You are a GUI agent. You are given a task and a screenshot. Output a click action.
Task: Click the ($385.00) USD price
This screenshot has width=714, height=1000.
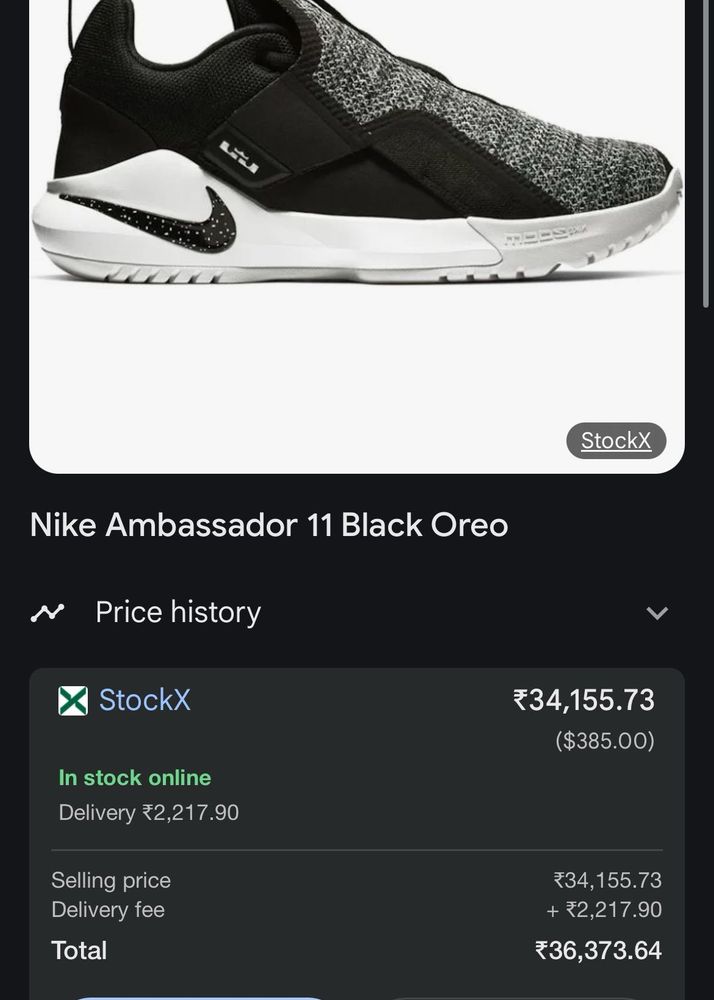tap(605, 741)
